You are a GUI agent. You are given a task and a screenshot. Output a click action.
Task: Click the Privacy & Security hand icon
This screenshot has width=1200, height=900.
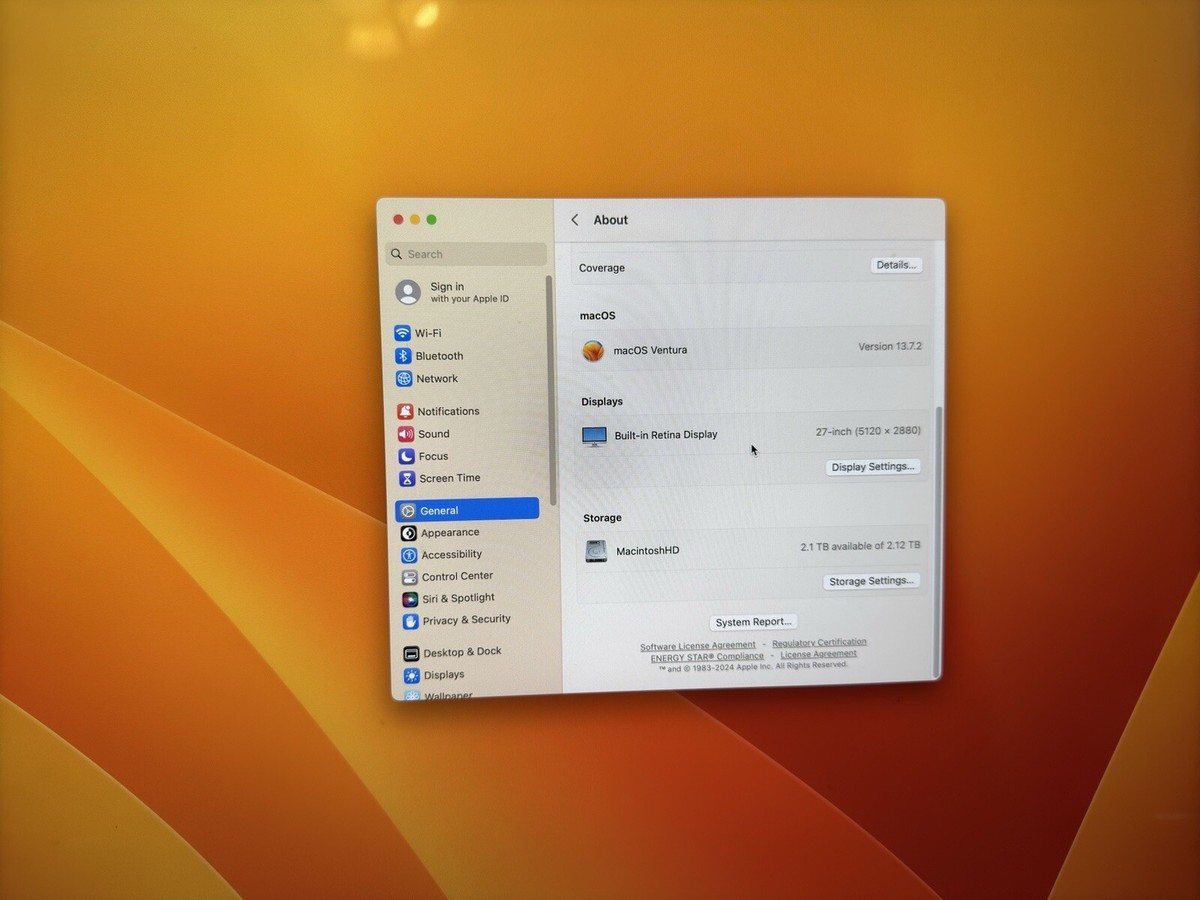tap(410, 621)
